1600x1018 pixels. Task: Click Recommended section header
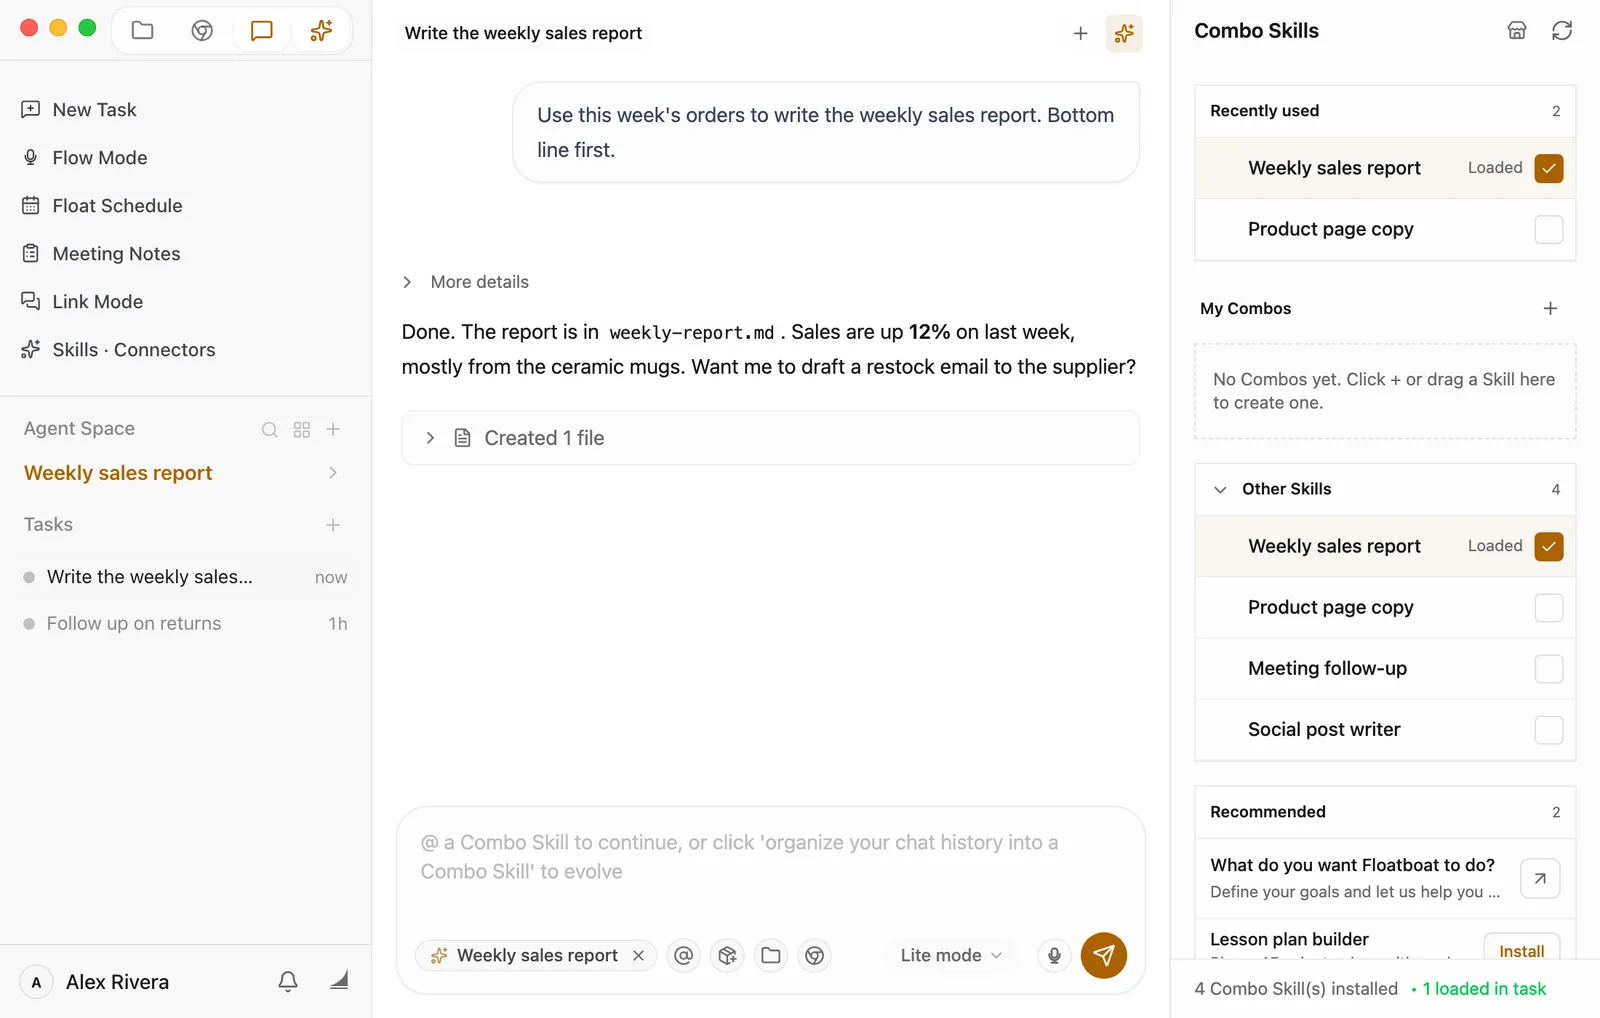point(1385,812)
